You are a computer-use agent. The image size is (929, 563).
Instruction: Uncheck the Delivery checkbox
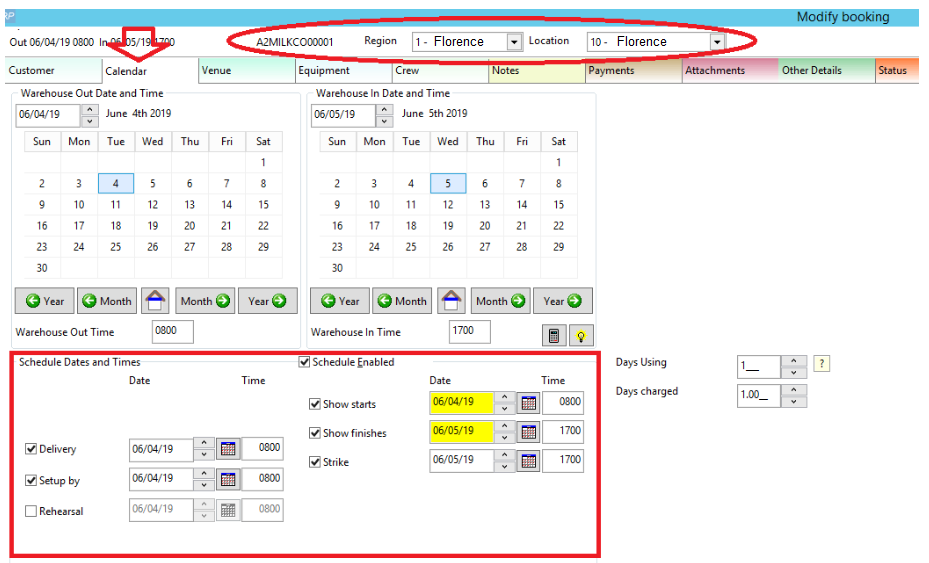pyautogui.click(x=31, y=449)
